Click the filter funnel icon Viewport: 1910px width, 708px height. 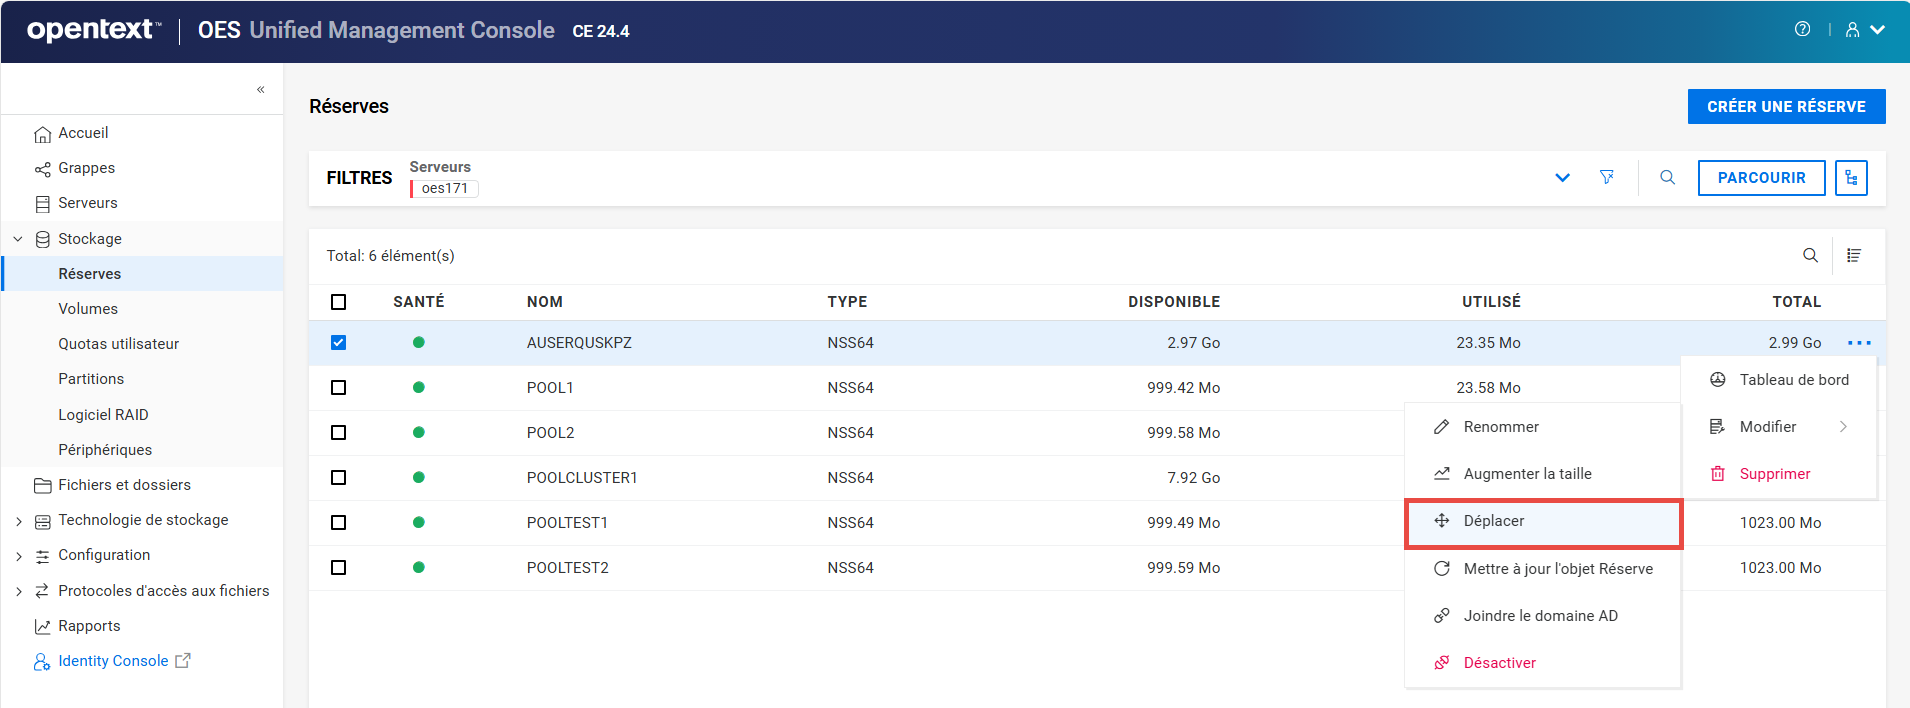pos(1607,177)
